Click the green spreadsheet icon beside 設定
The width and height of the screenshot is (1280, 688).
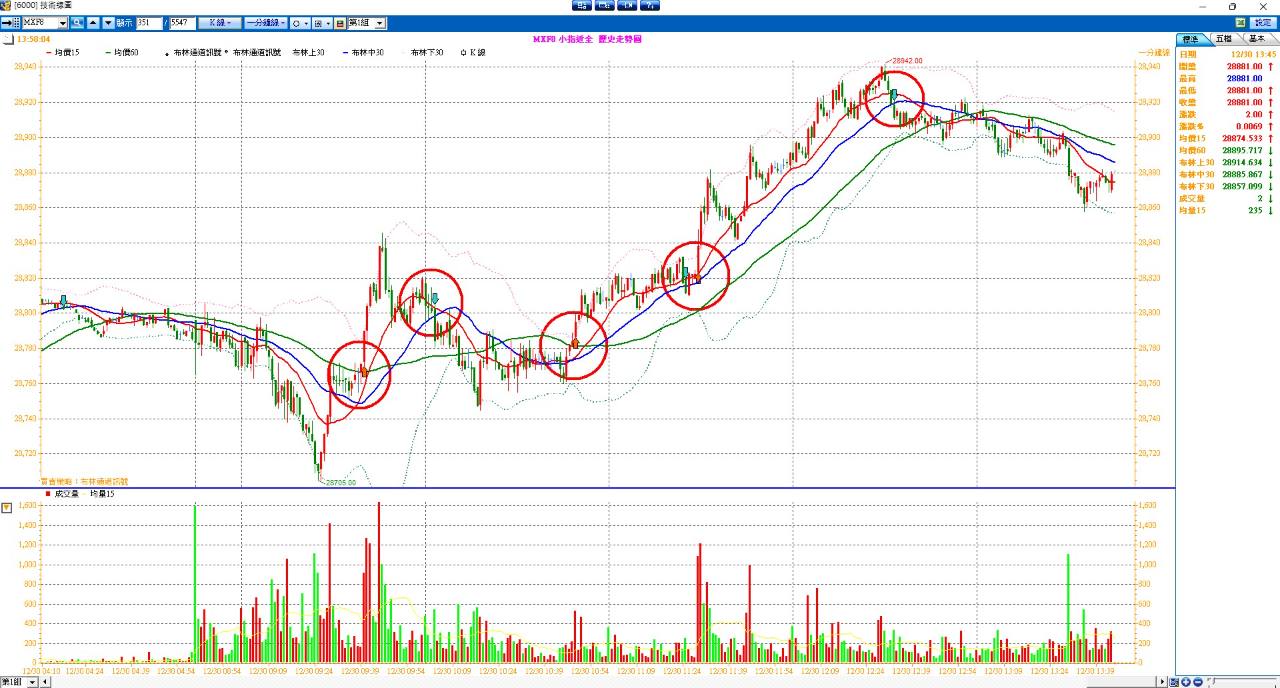click(x=1240, y=22)
